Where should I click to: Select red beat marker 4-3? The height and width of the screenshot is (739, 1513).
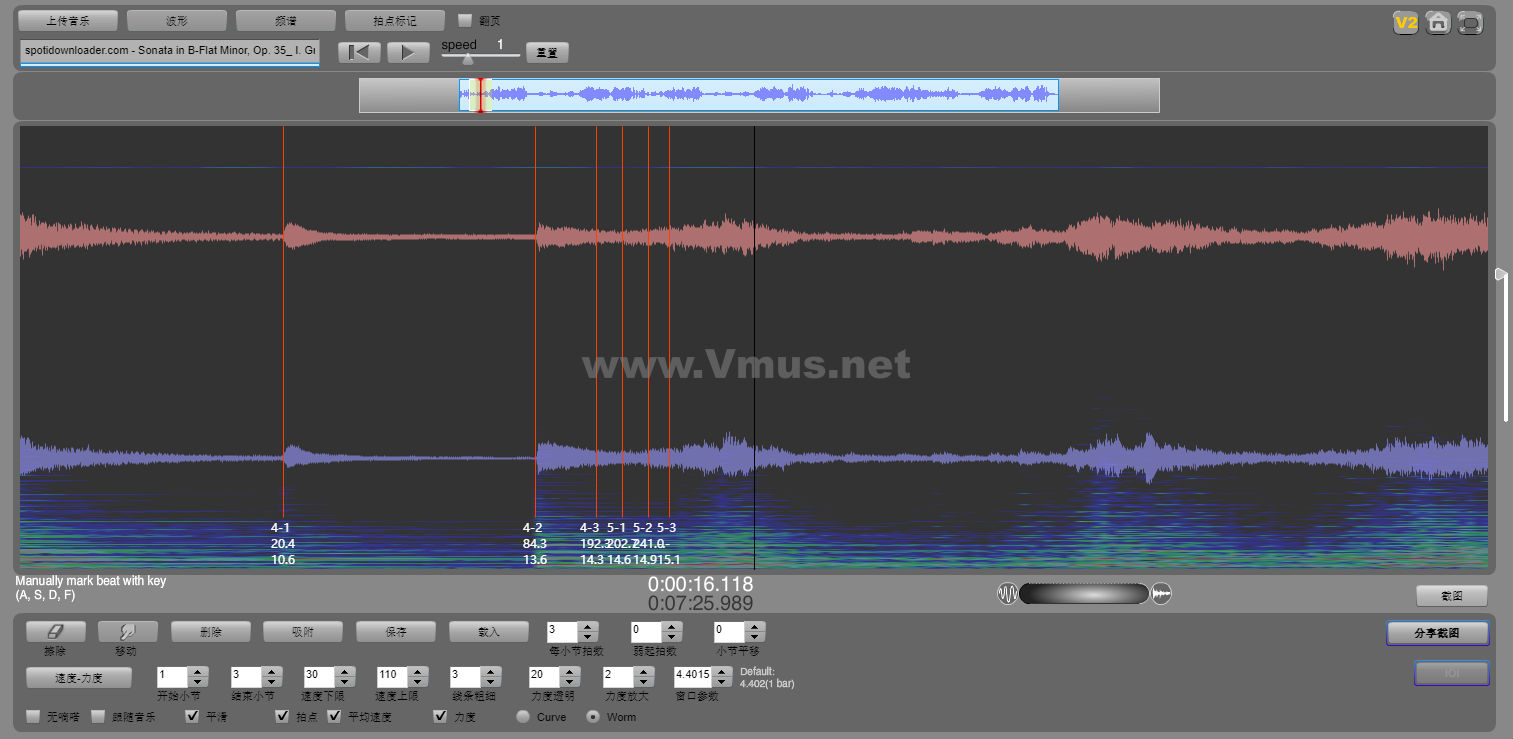pos(590,527)
